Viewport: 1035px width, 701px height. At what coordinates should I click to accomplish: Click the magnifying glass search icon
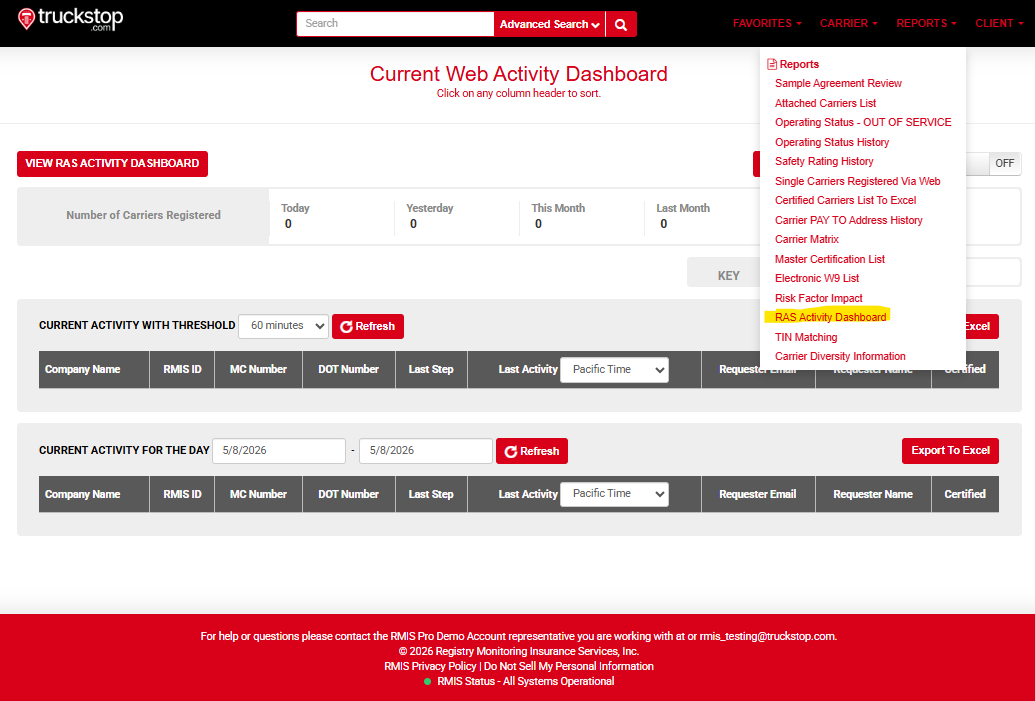(x=621, y=24)
